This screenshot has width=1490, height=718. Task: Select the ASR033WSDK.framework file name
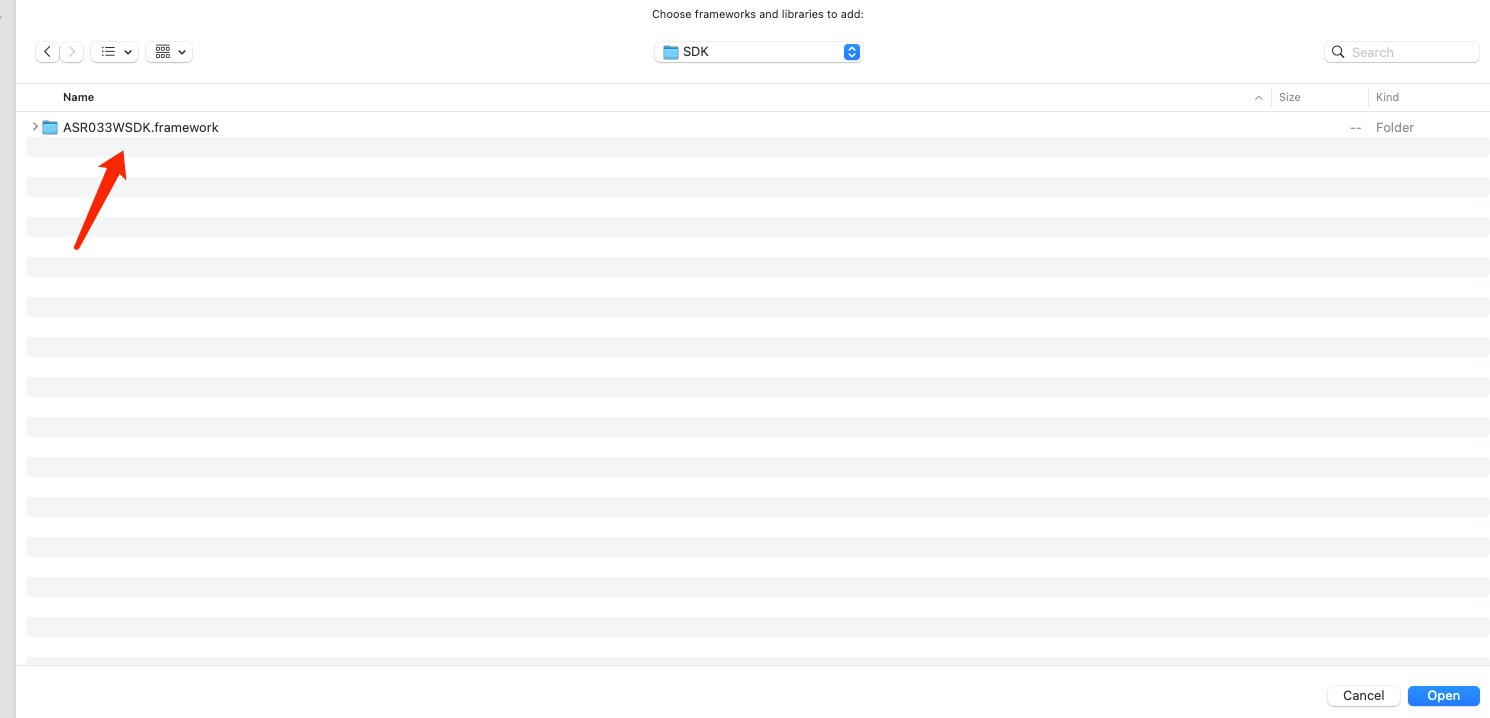pyautogui.click(x=141, y=127)
